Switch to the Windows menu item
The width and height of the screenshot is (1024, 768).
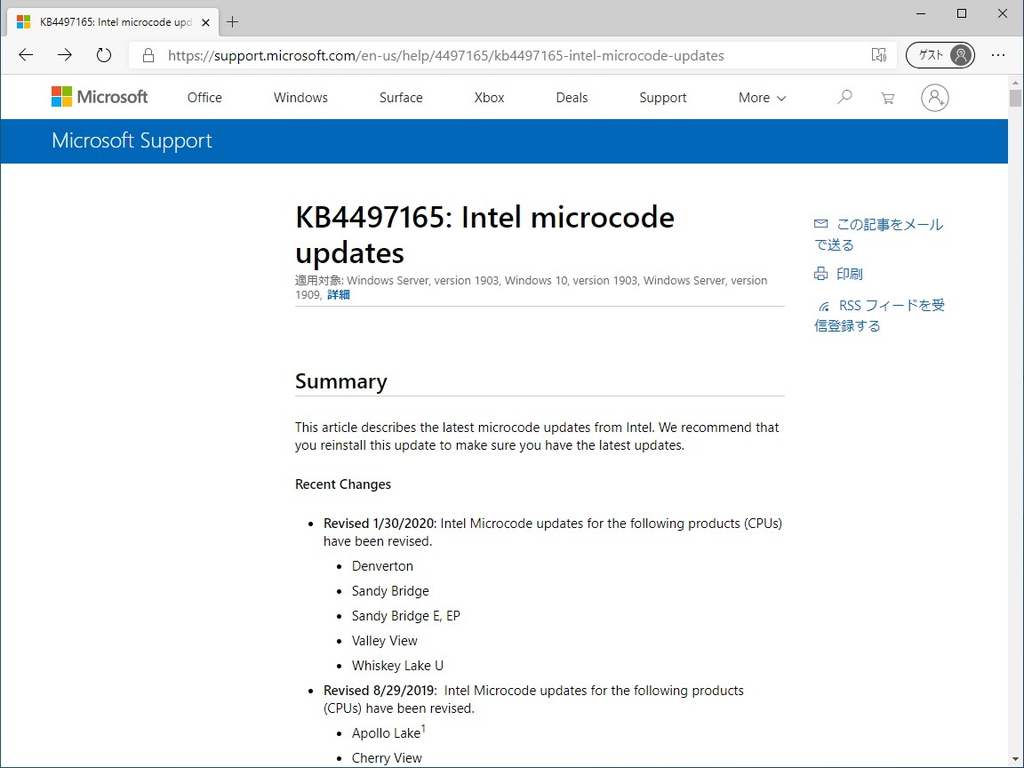(x=300, y=97)
